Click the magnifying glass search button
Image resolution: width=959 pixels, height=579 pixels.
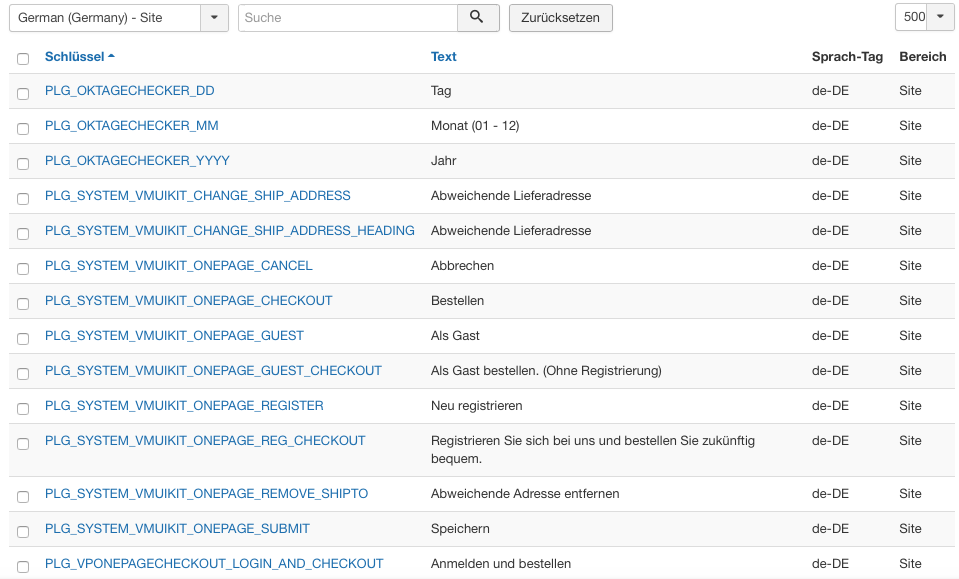click(x=477, y=18)
